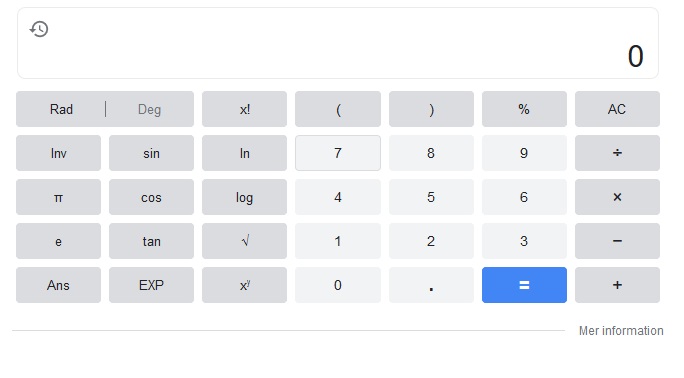This screenshot has height=378, width=684.
Task: Tap the division operator key
Action: click(x=617, y=153)
